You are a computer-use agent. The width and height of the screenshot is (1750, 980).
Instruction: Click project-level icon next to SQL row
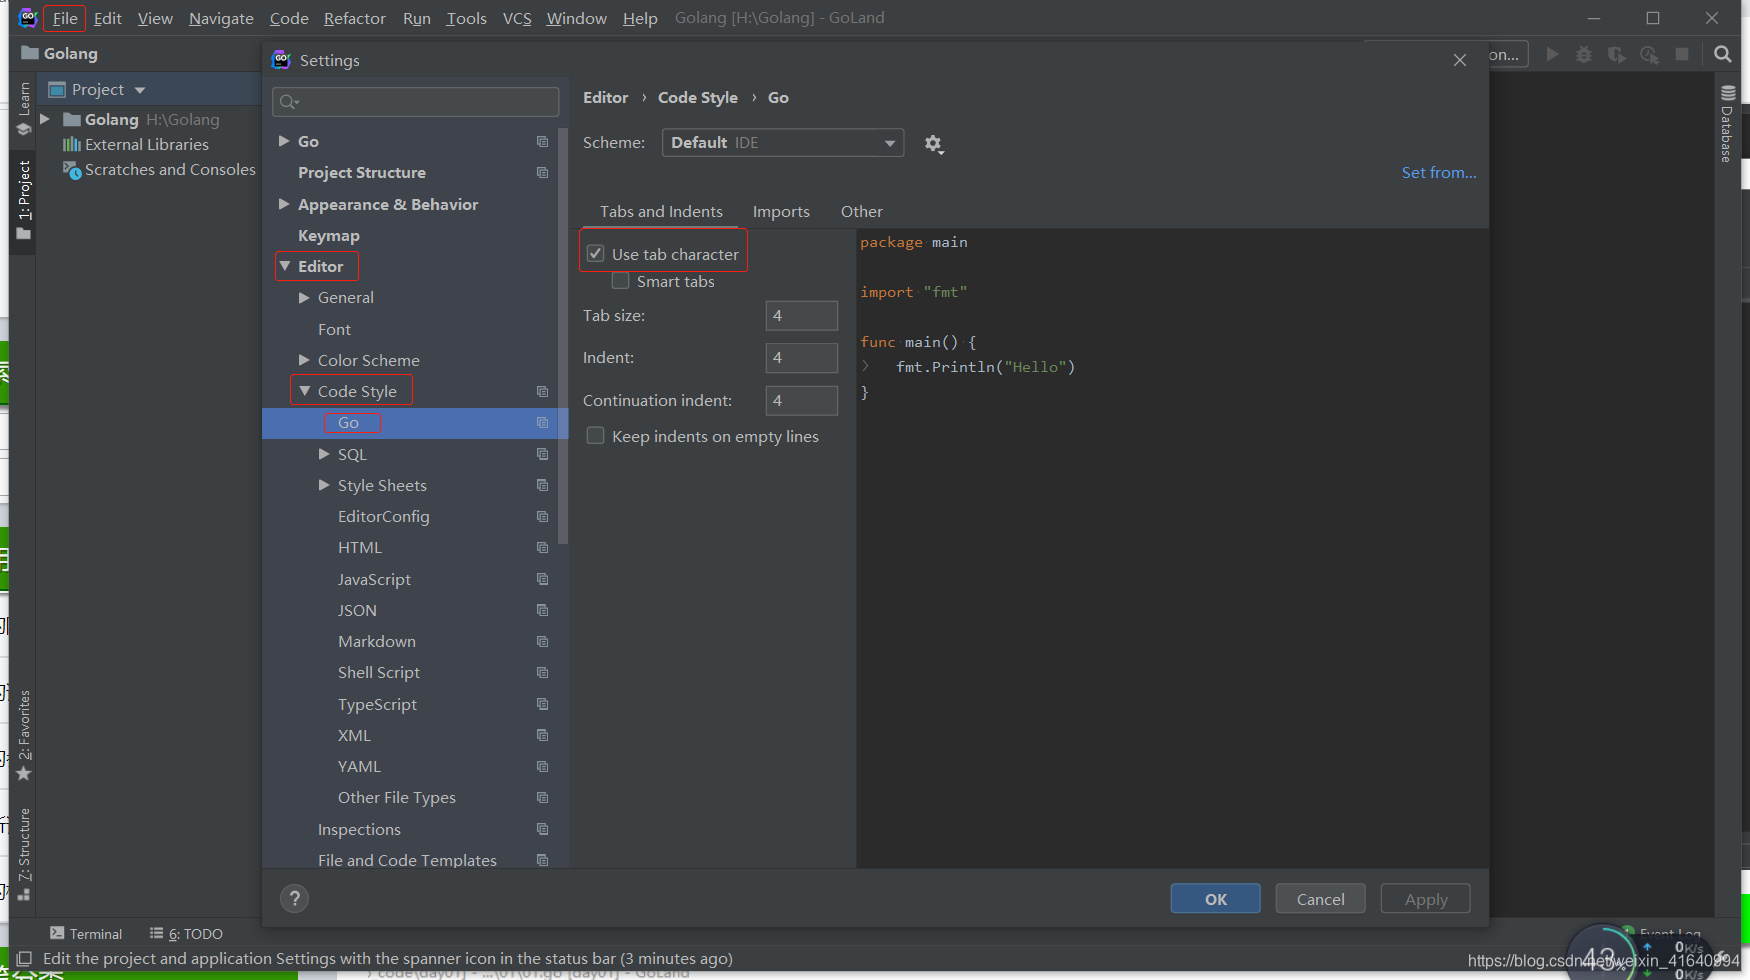(542, 454)
